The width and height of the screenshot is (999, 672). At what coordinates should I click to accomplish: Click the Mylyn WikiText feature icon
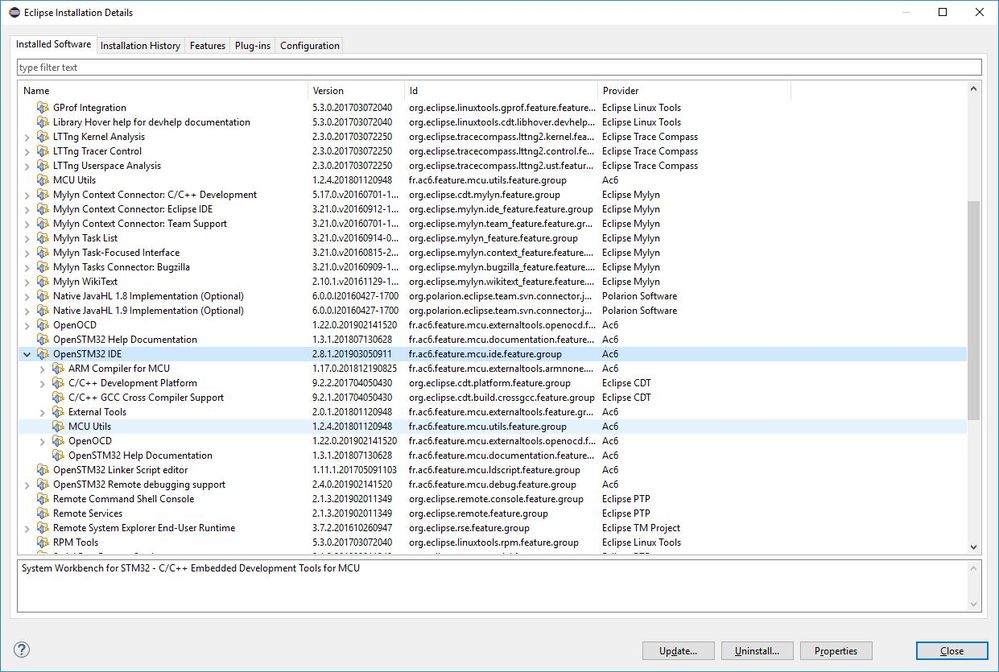pos(43,282)
